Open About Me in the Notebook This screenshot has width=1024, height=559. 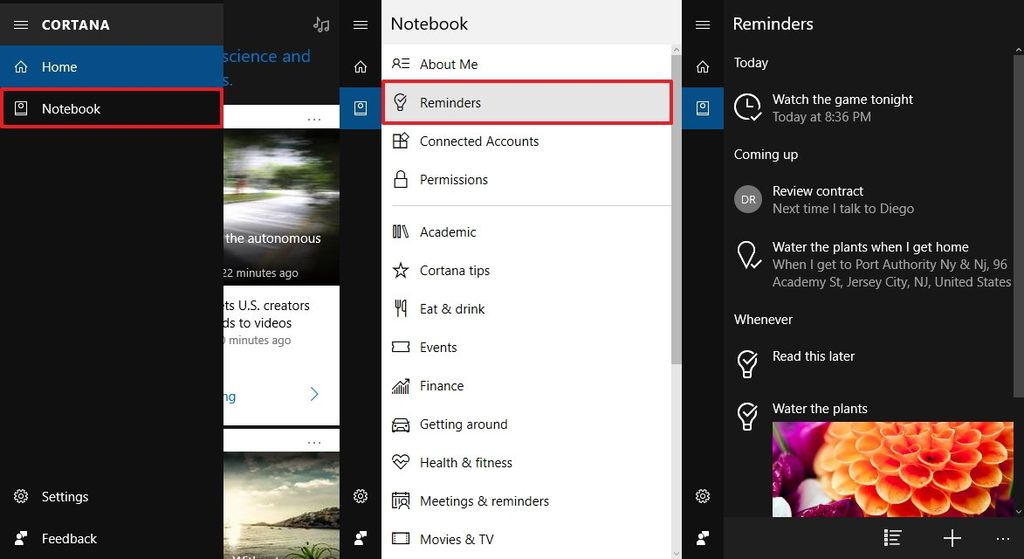(x=526, y=64)
